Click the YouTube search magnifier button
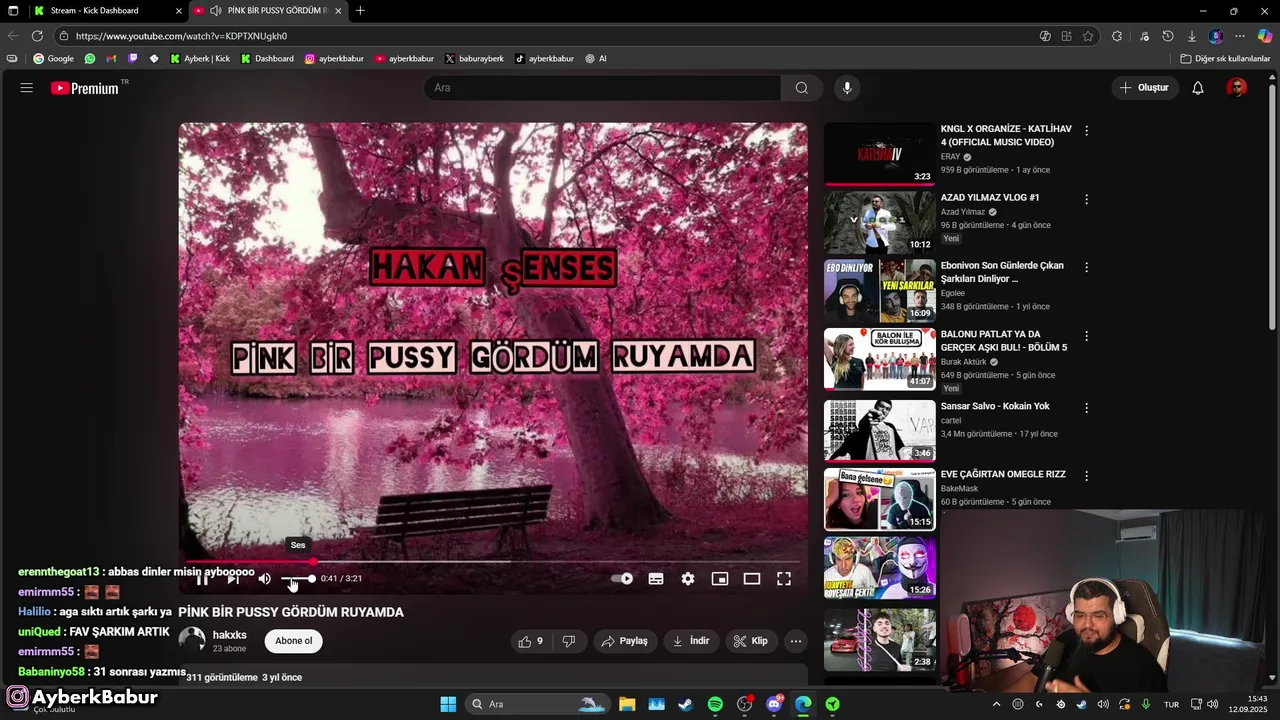Screen dimensions: 1280x720 pyautogui.click(x=802, y=88)
